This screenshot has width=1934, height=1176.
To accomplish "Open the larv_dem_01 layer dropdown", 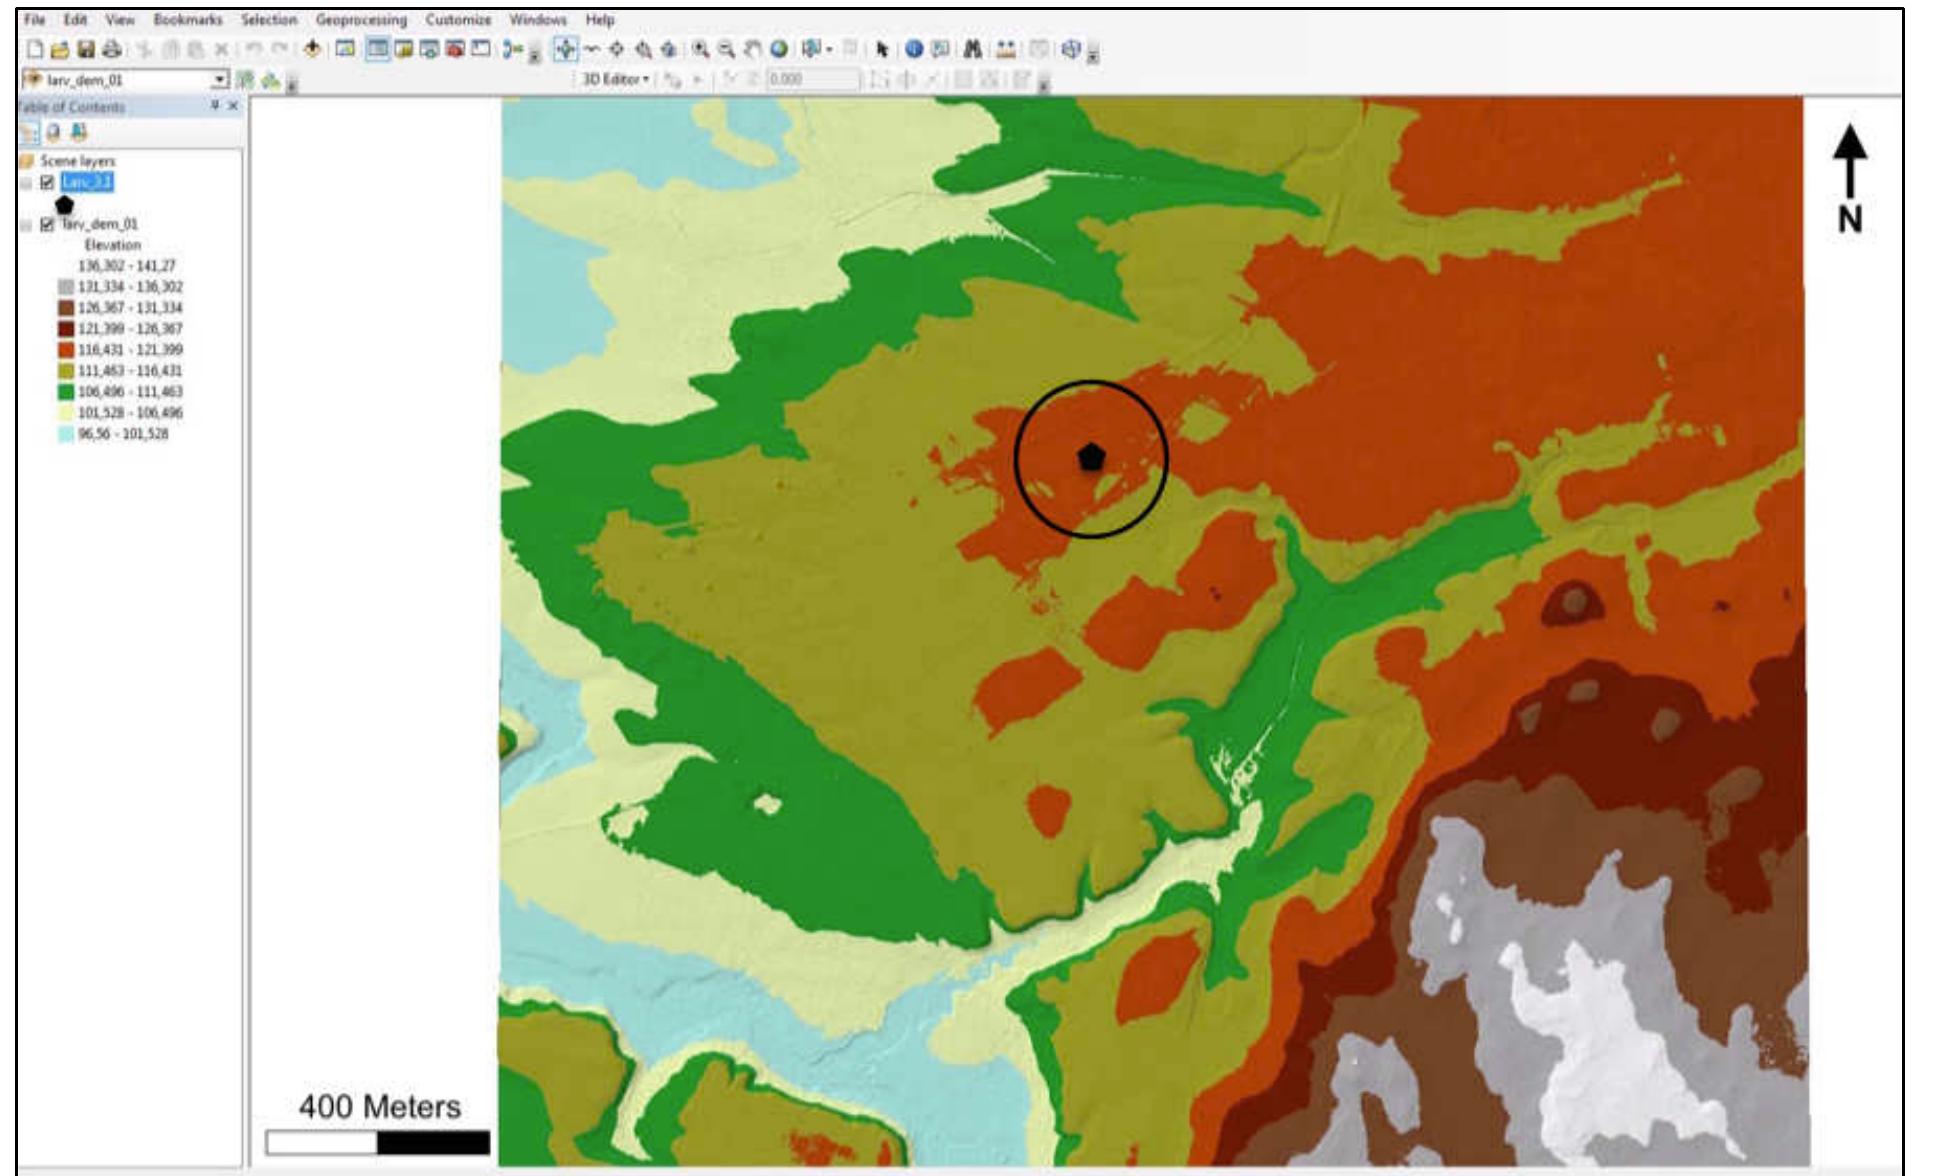I will (219, 79).
